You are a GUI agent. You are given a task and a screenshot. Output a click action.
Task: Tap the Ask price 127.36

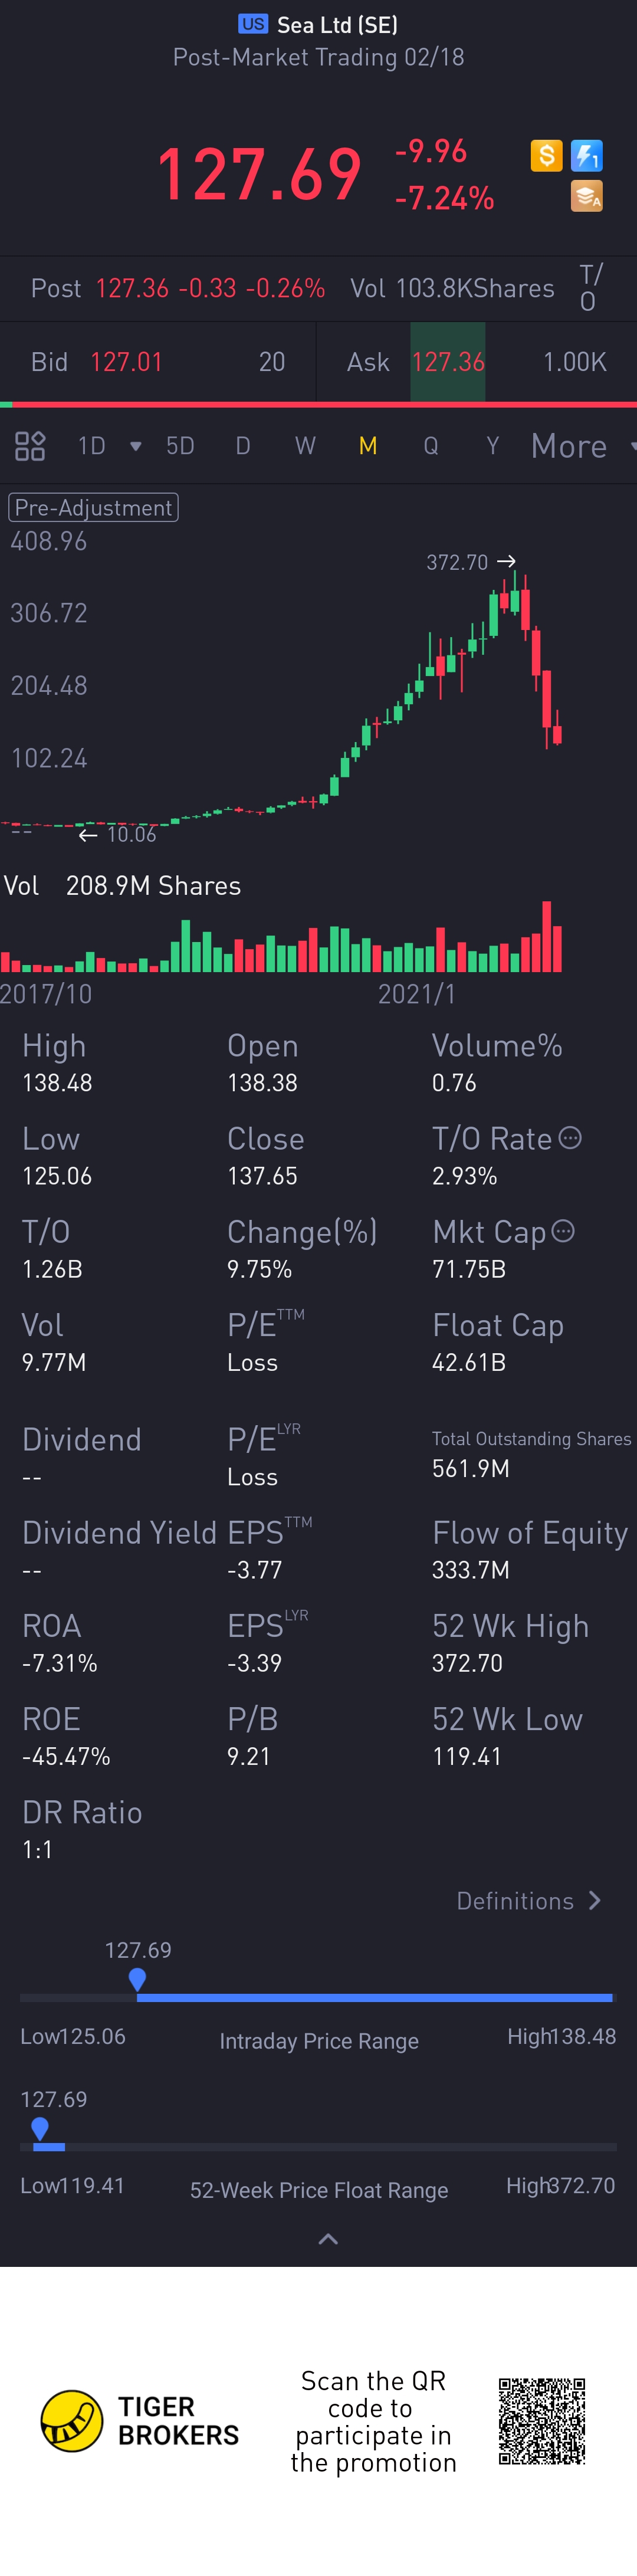[x=448, y=362]
